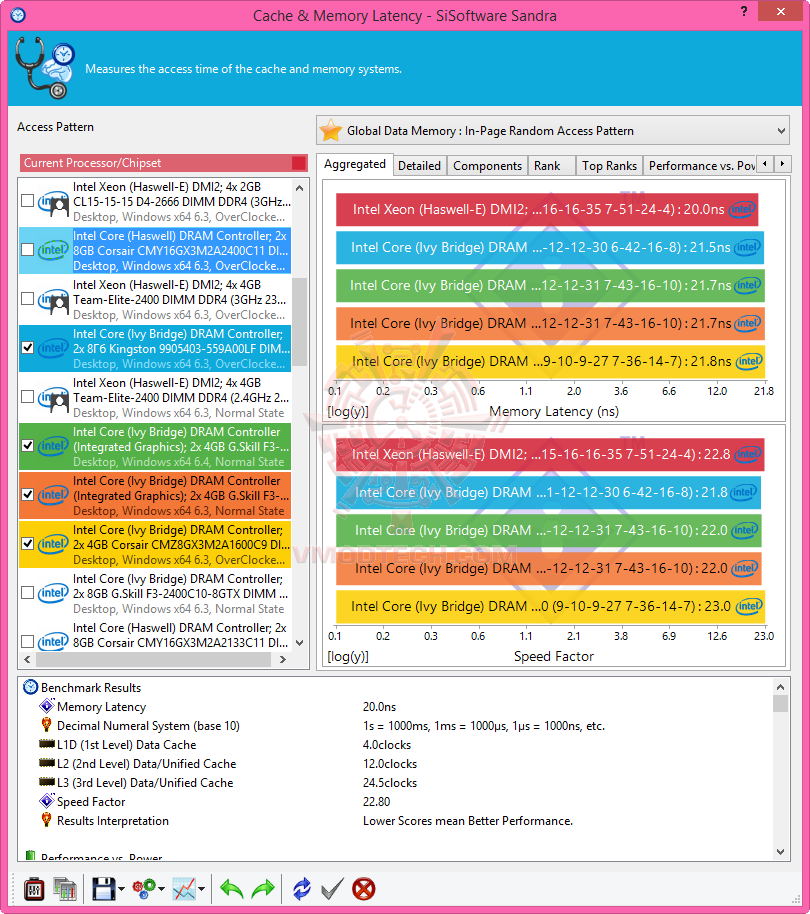Uncheck the green Ivy Bridge G.Skill x64 6.4 entry
Image resolution: width=810 pixels, height=914 pixels.
tap(27, 446)
